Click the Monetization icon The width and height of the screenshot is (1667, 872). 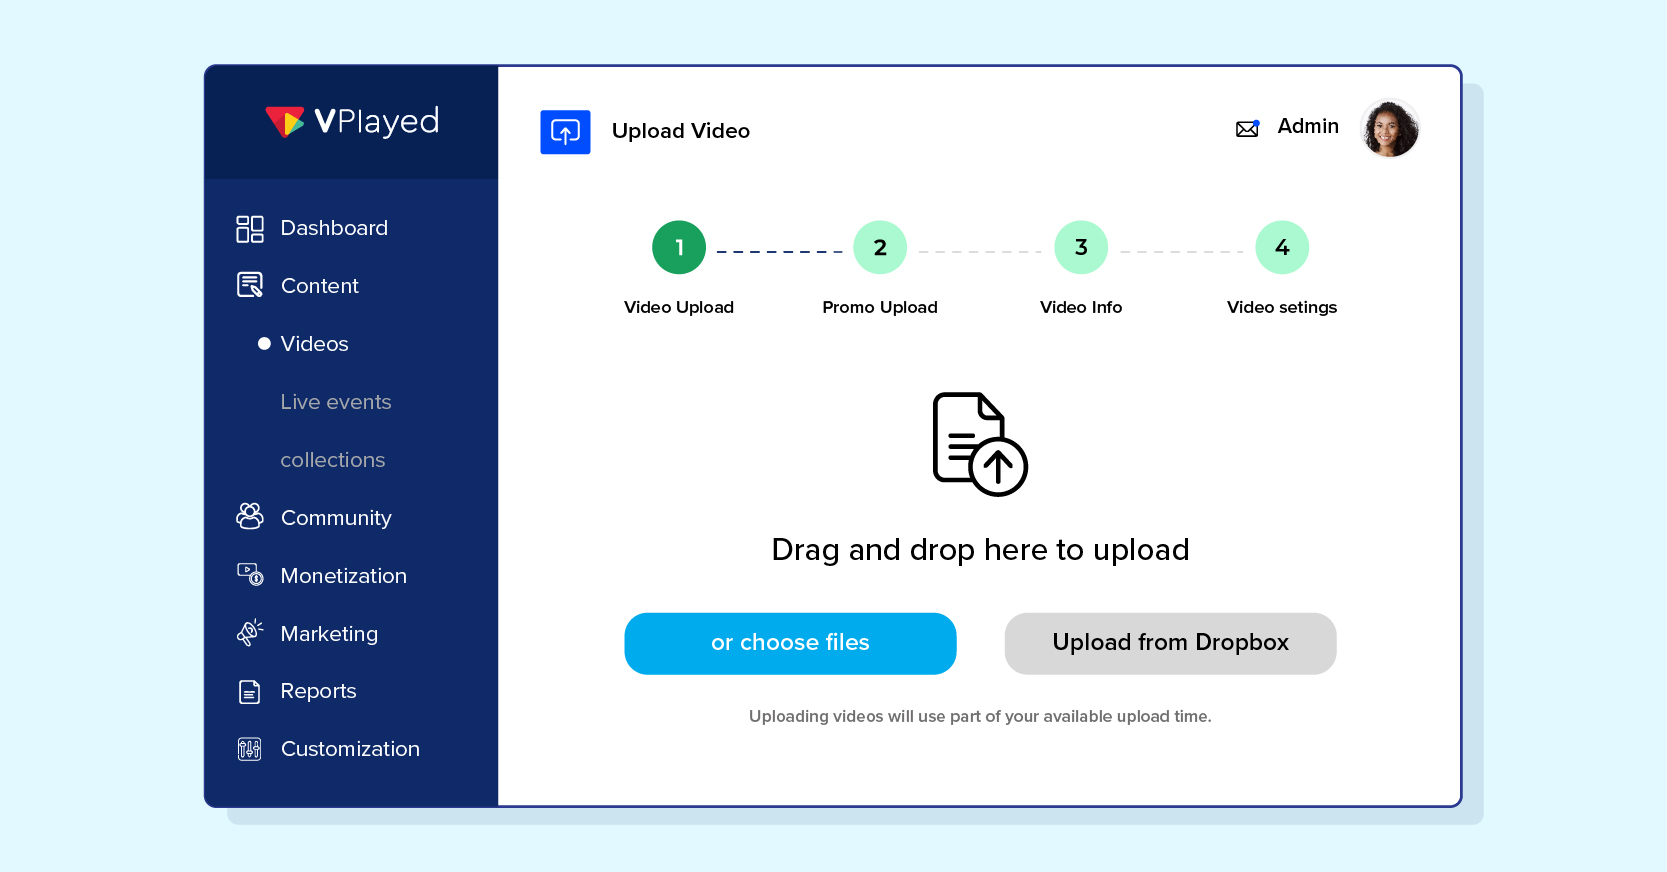[x=249, y=574]
